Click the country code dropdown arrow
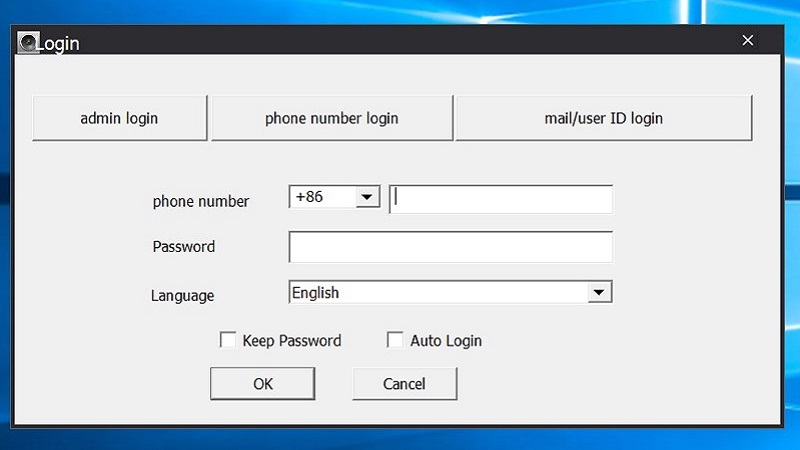The height and width of the screenshot is (450, 800). point(368,198)
